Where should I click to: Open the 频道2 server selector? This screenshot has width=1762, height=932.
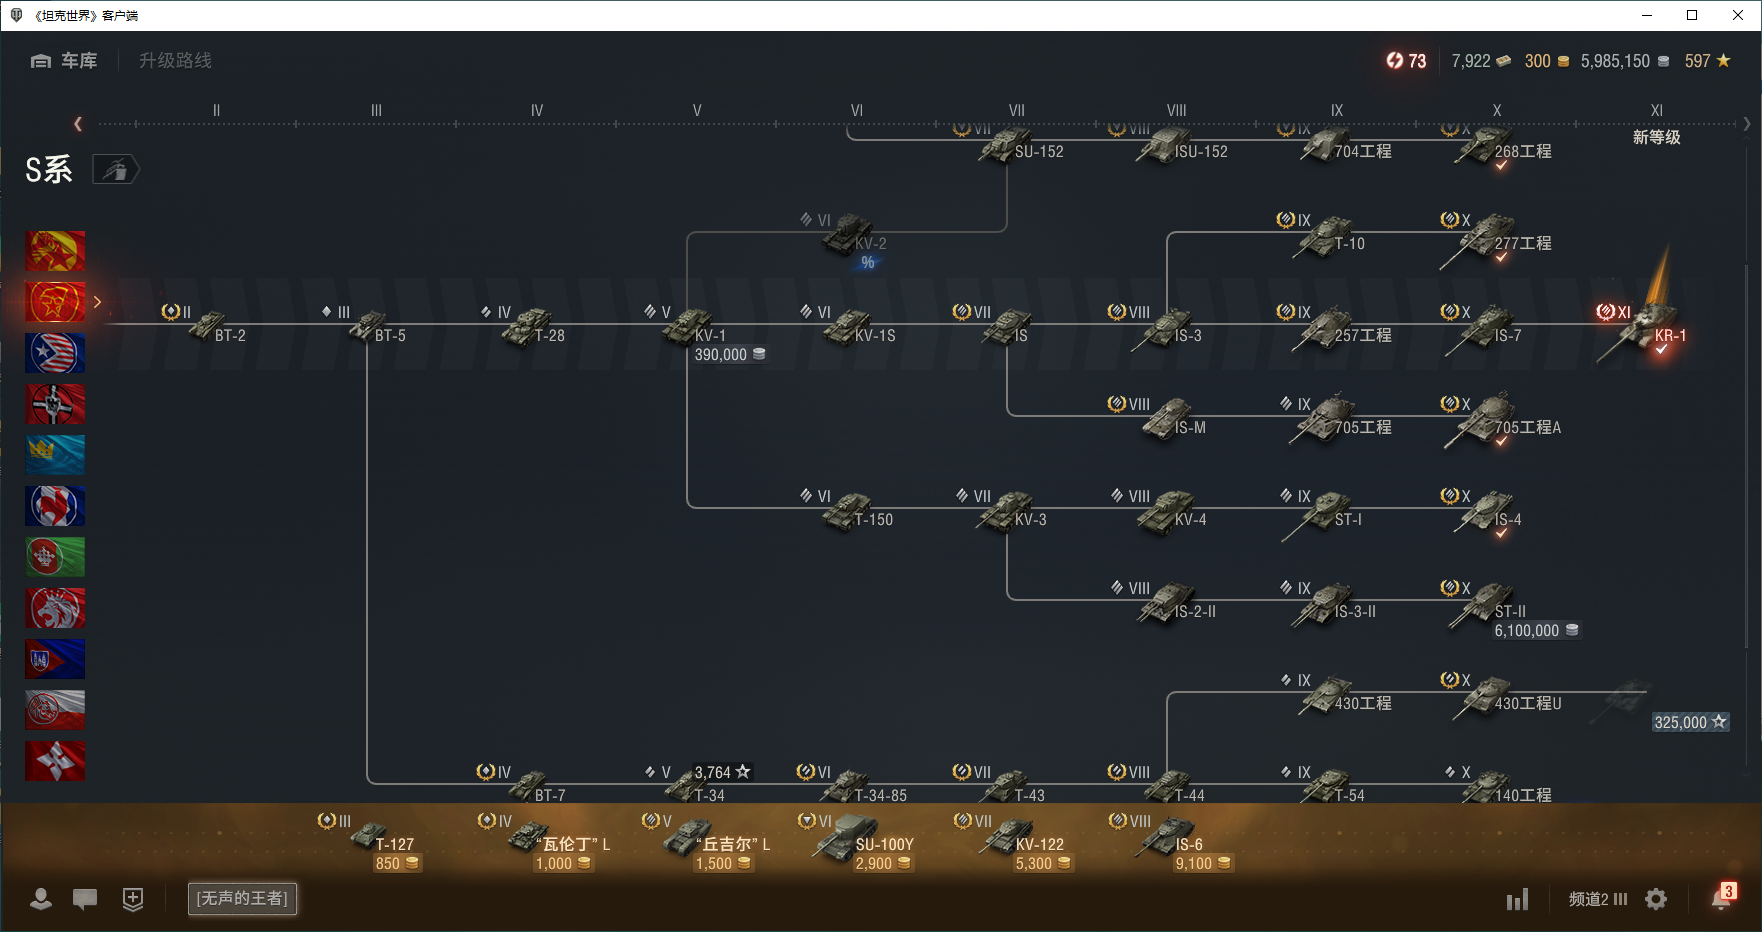(1597, 899)
